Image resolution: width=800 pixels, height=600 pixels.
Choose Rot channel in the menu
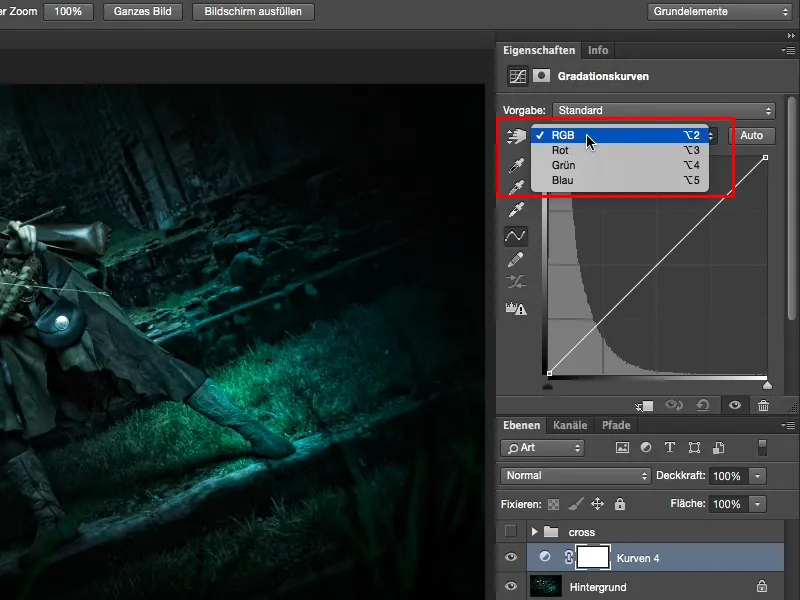pos(620,150)
